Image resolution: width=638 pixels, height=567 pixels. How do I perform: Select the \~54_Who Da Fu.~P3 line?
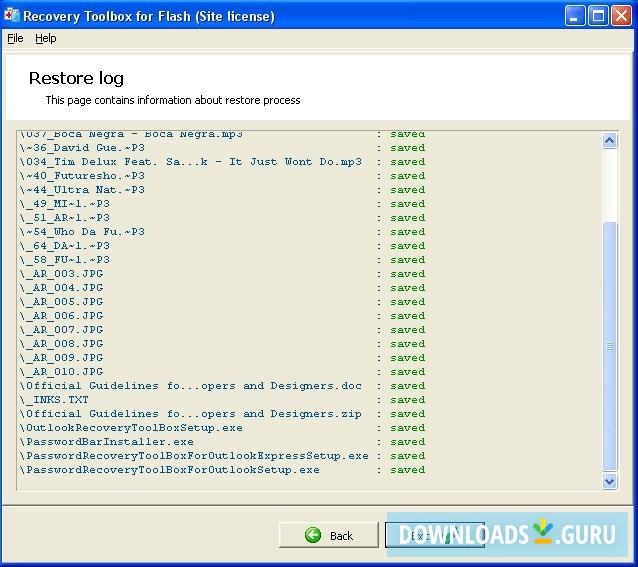pos(223,232)
